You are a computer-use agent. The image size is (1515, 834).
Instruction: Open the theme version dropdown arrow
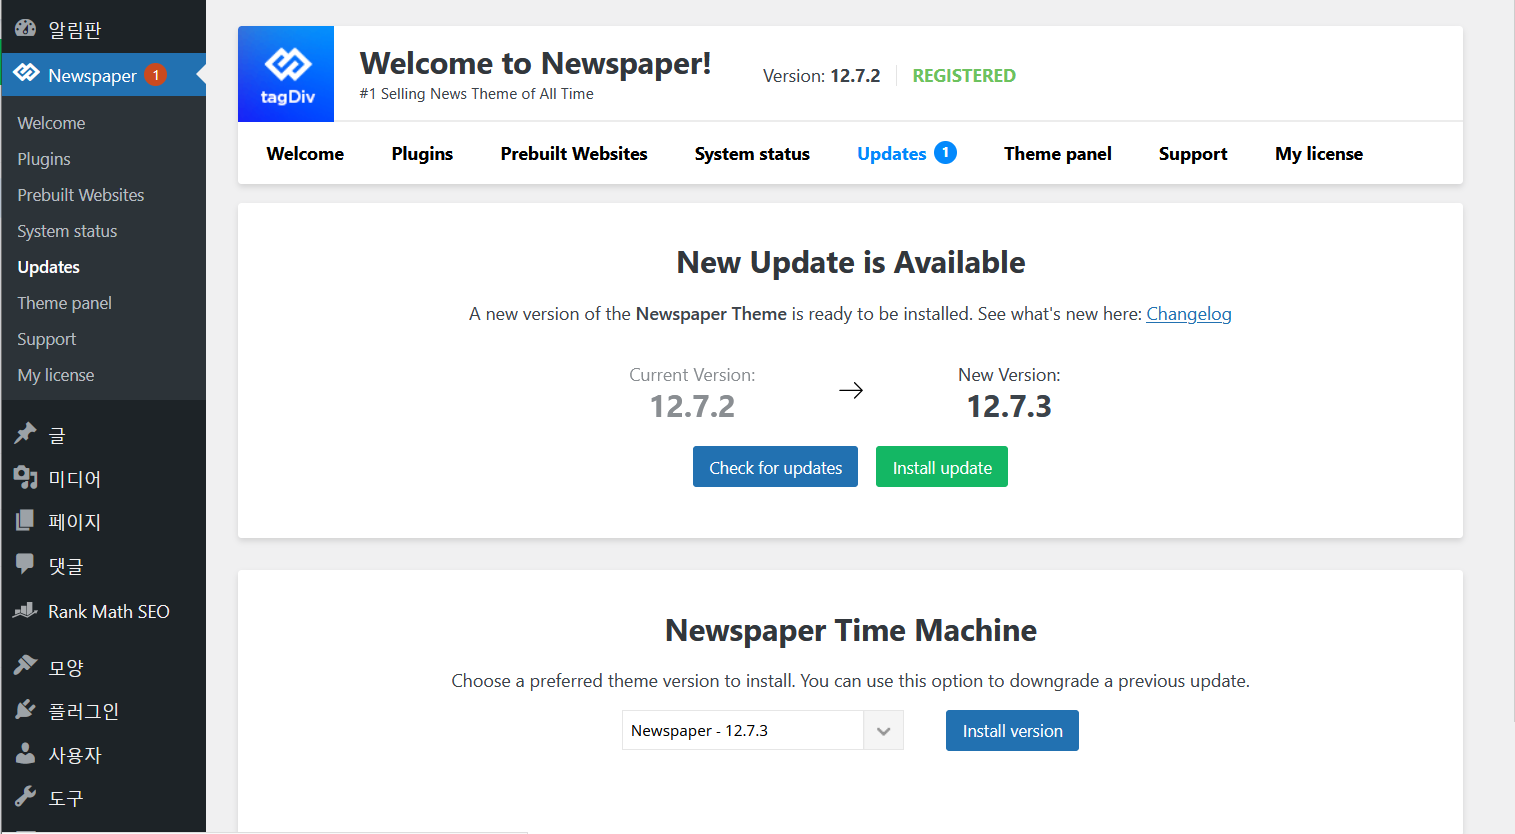pos(883,730)
